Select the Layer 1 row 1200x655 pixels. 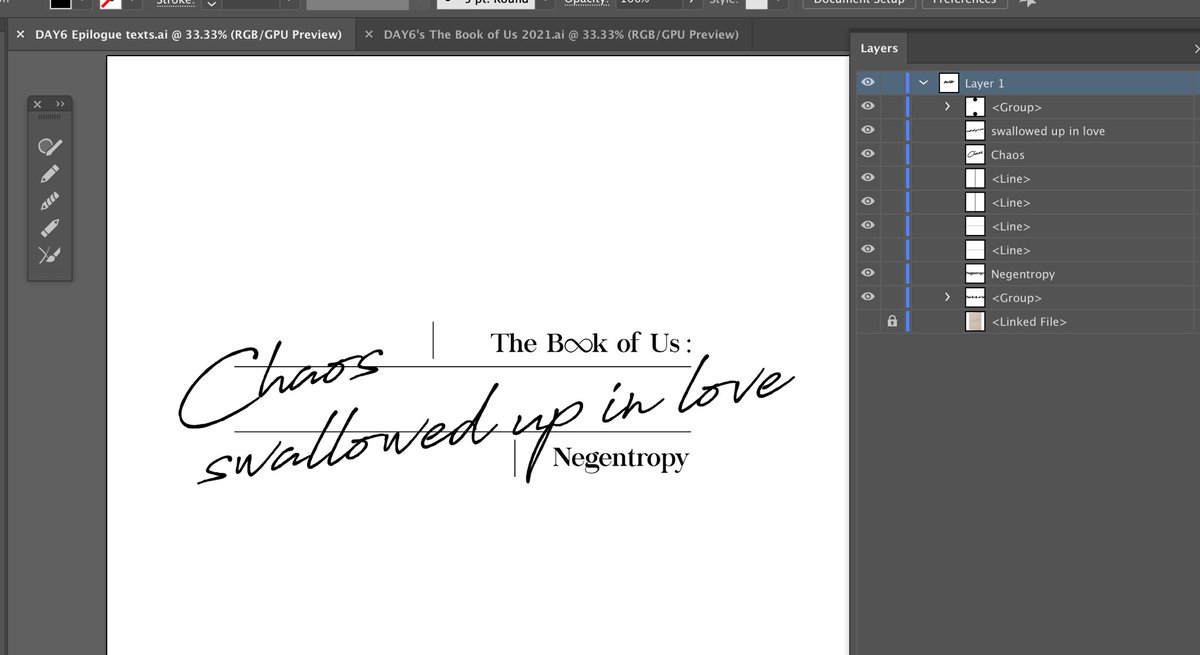pos(1028,83)
